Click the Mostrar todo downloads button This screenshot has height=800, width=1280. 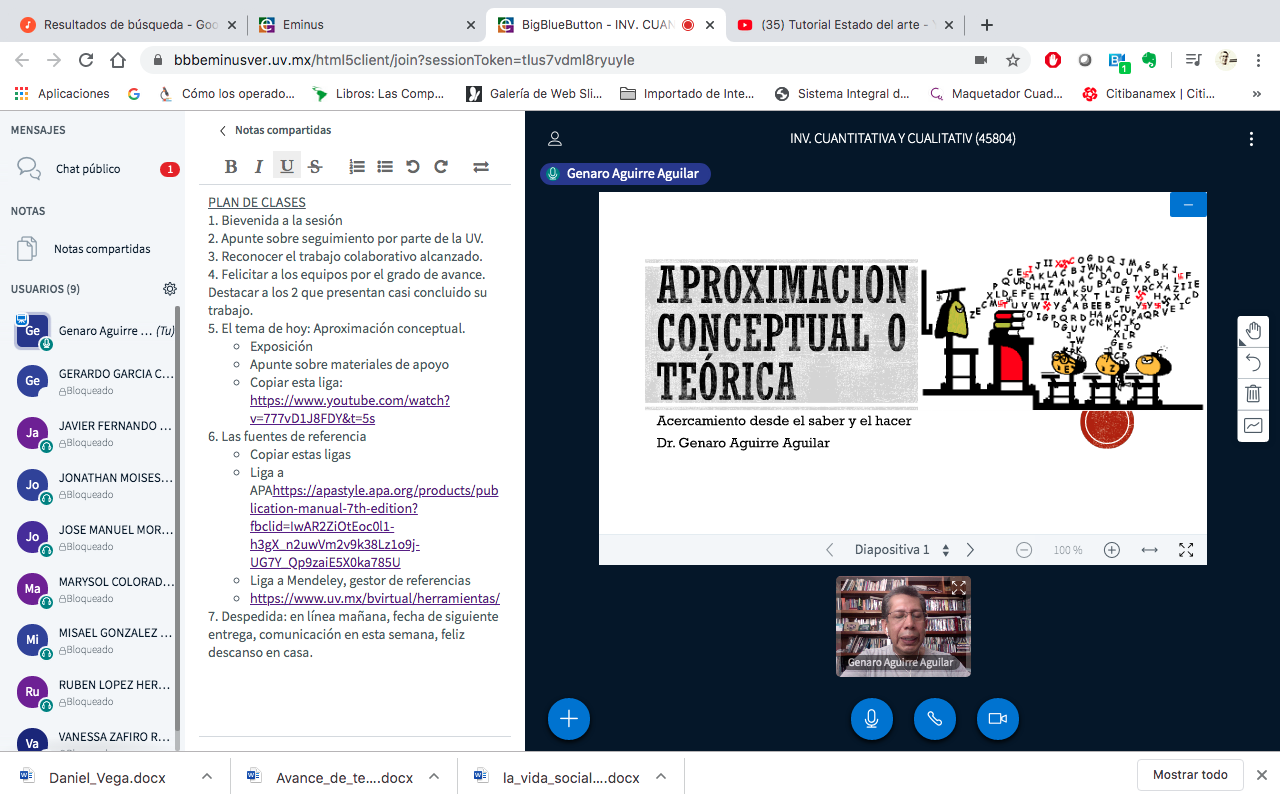[x=1190, y=775]
